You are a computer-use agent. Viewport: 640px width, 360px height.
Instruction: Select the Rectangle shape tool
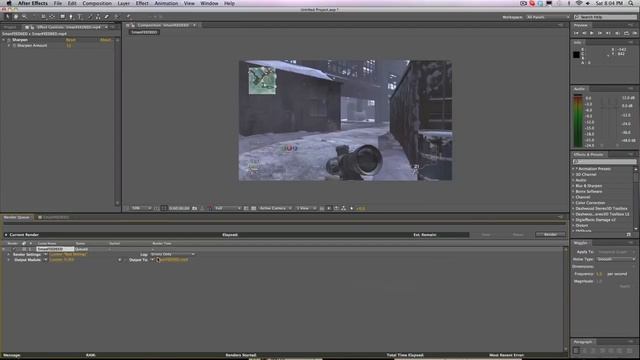(62, 17)
